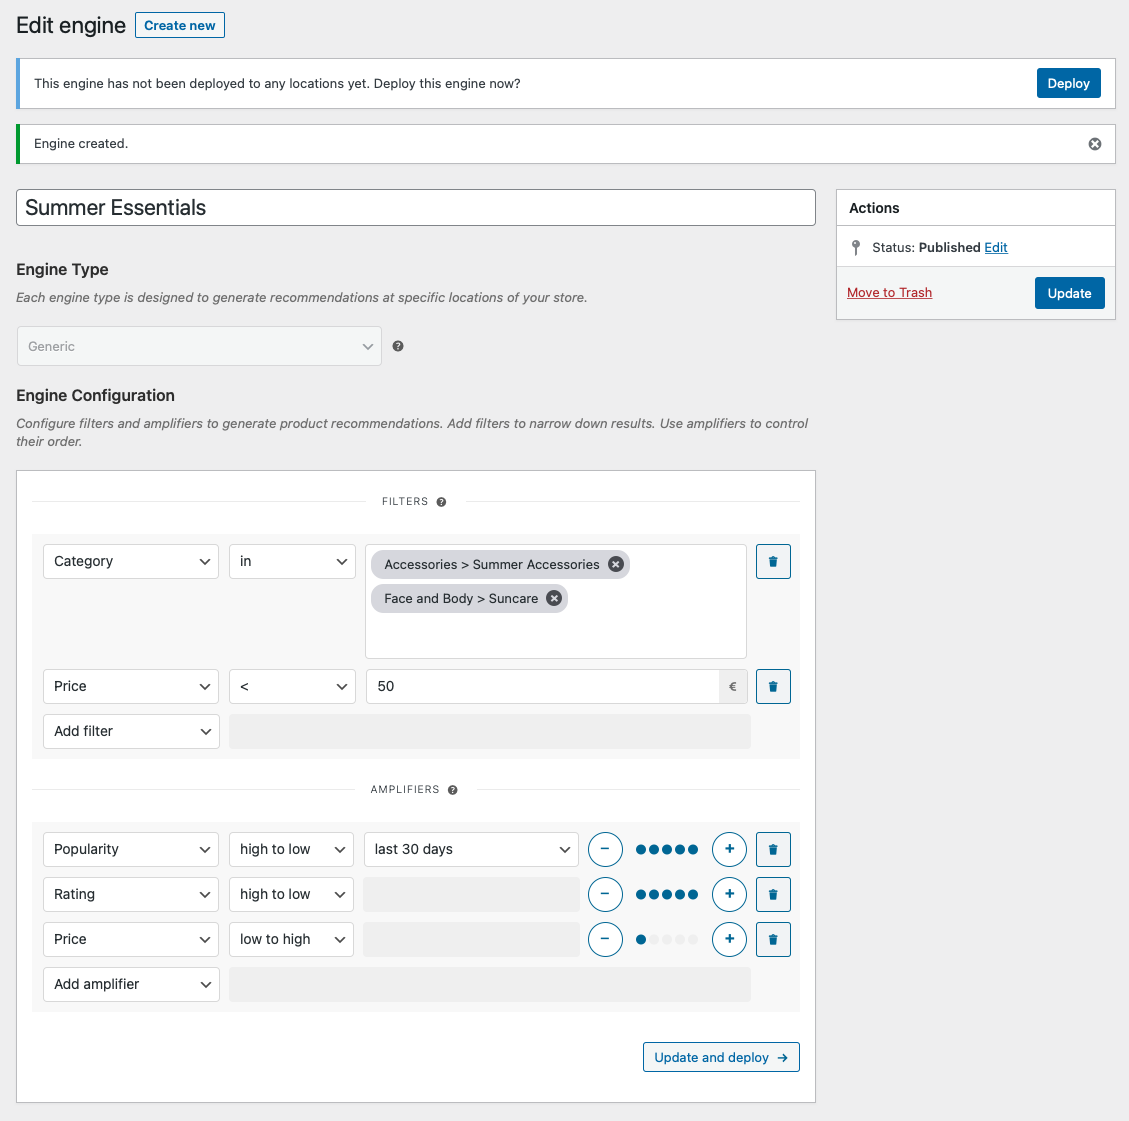Screen dimensions: 1129x1121
Task: Delete the Price filter row
Action: coord(773,687)
